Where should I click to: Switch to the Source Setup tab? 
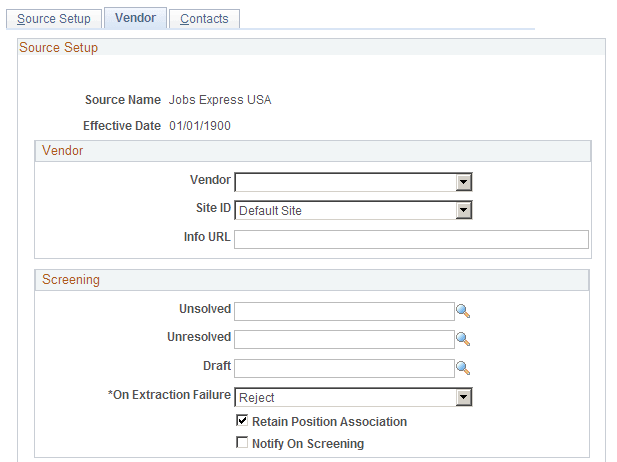point(53,19)
